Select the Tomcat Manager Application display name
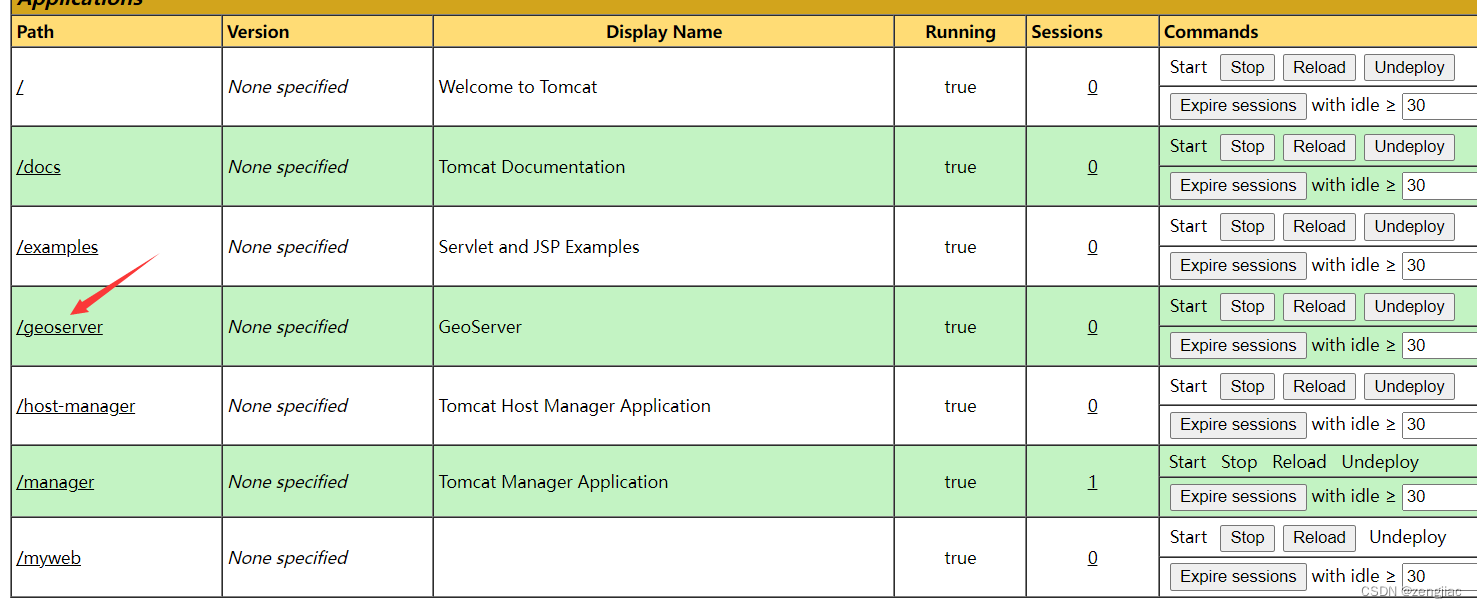This screenshot has width=1477, height=608. click(x=553, y=482)
